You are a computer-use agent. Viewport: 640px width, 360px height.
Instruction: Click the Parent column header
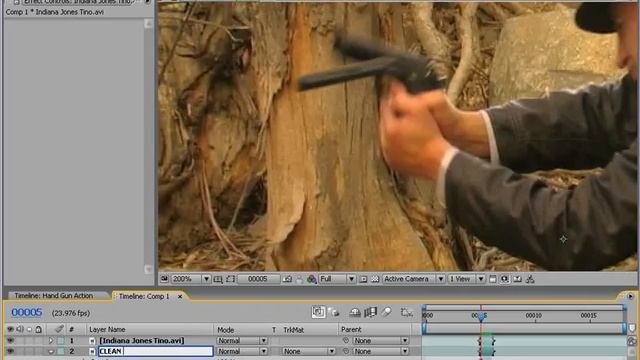coord(351,329)
